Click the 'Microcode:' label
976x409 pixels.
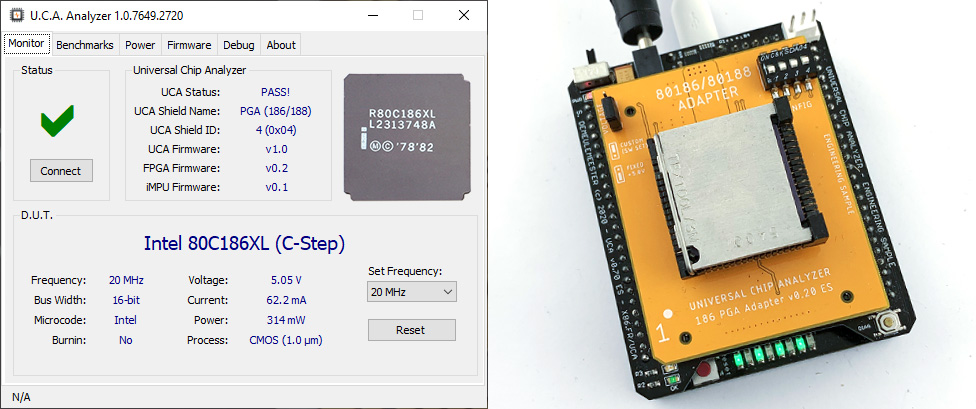[60, 320]
